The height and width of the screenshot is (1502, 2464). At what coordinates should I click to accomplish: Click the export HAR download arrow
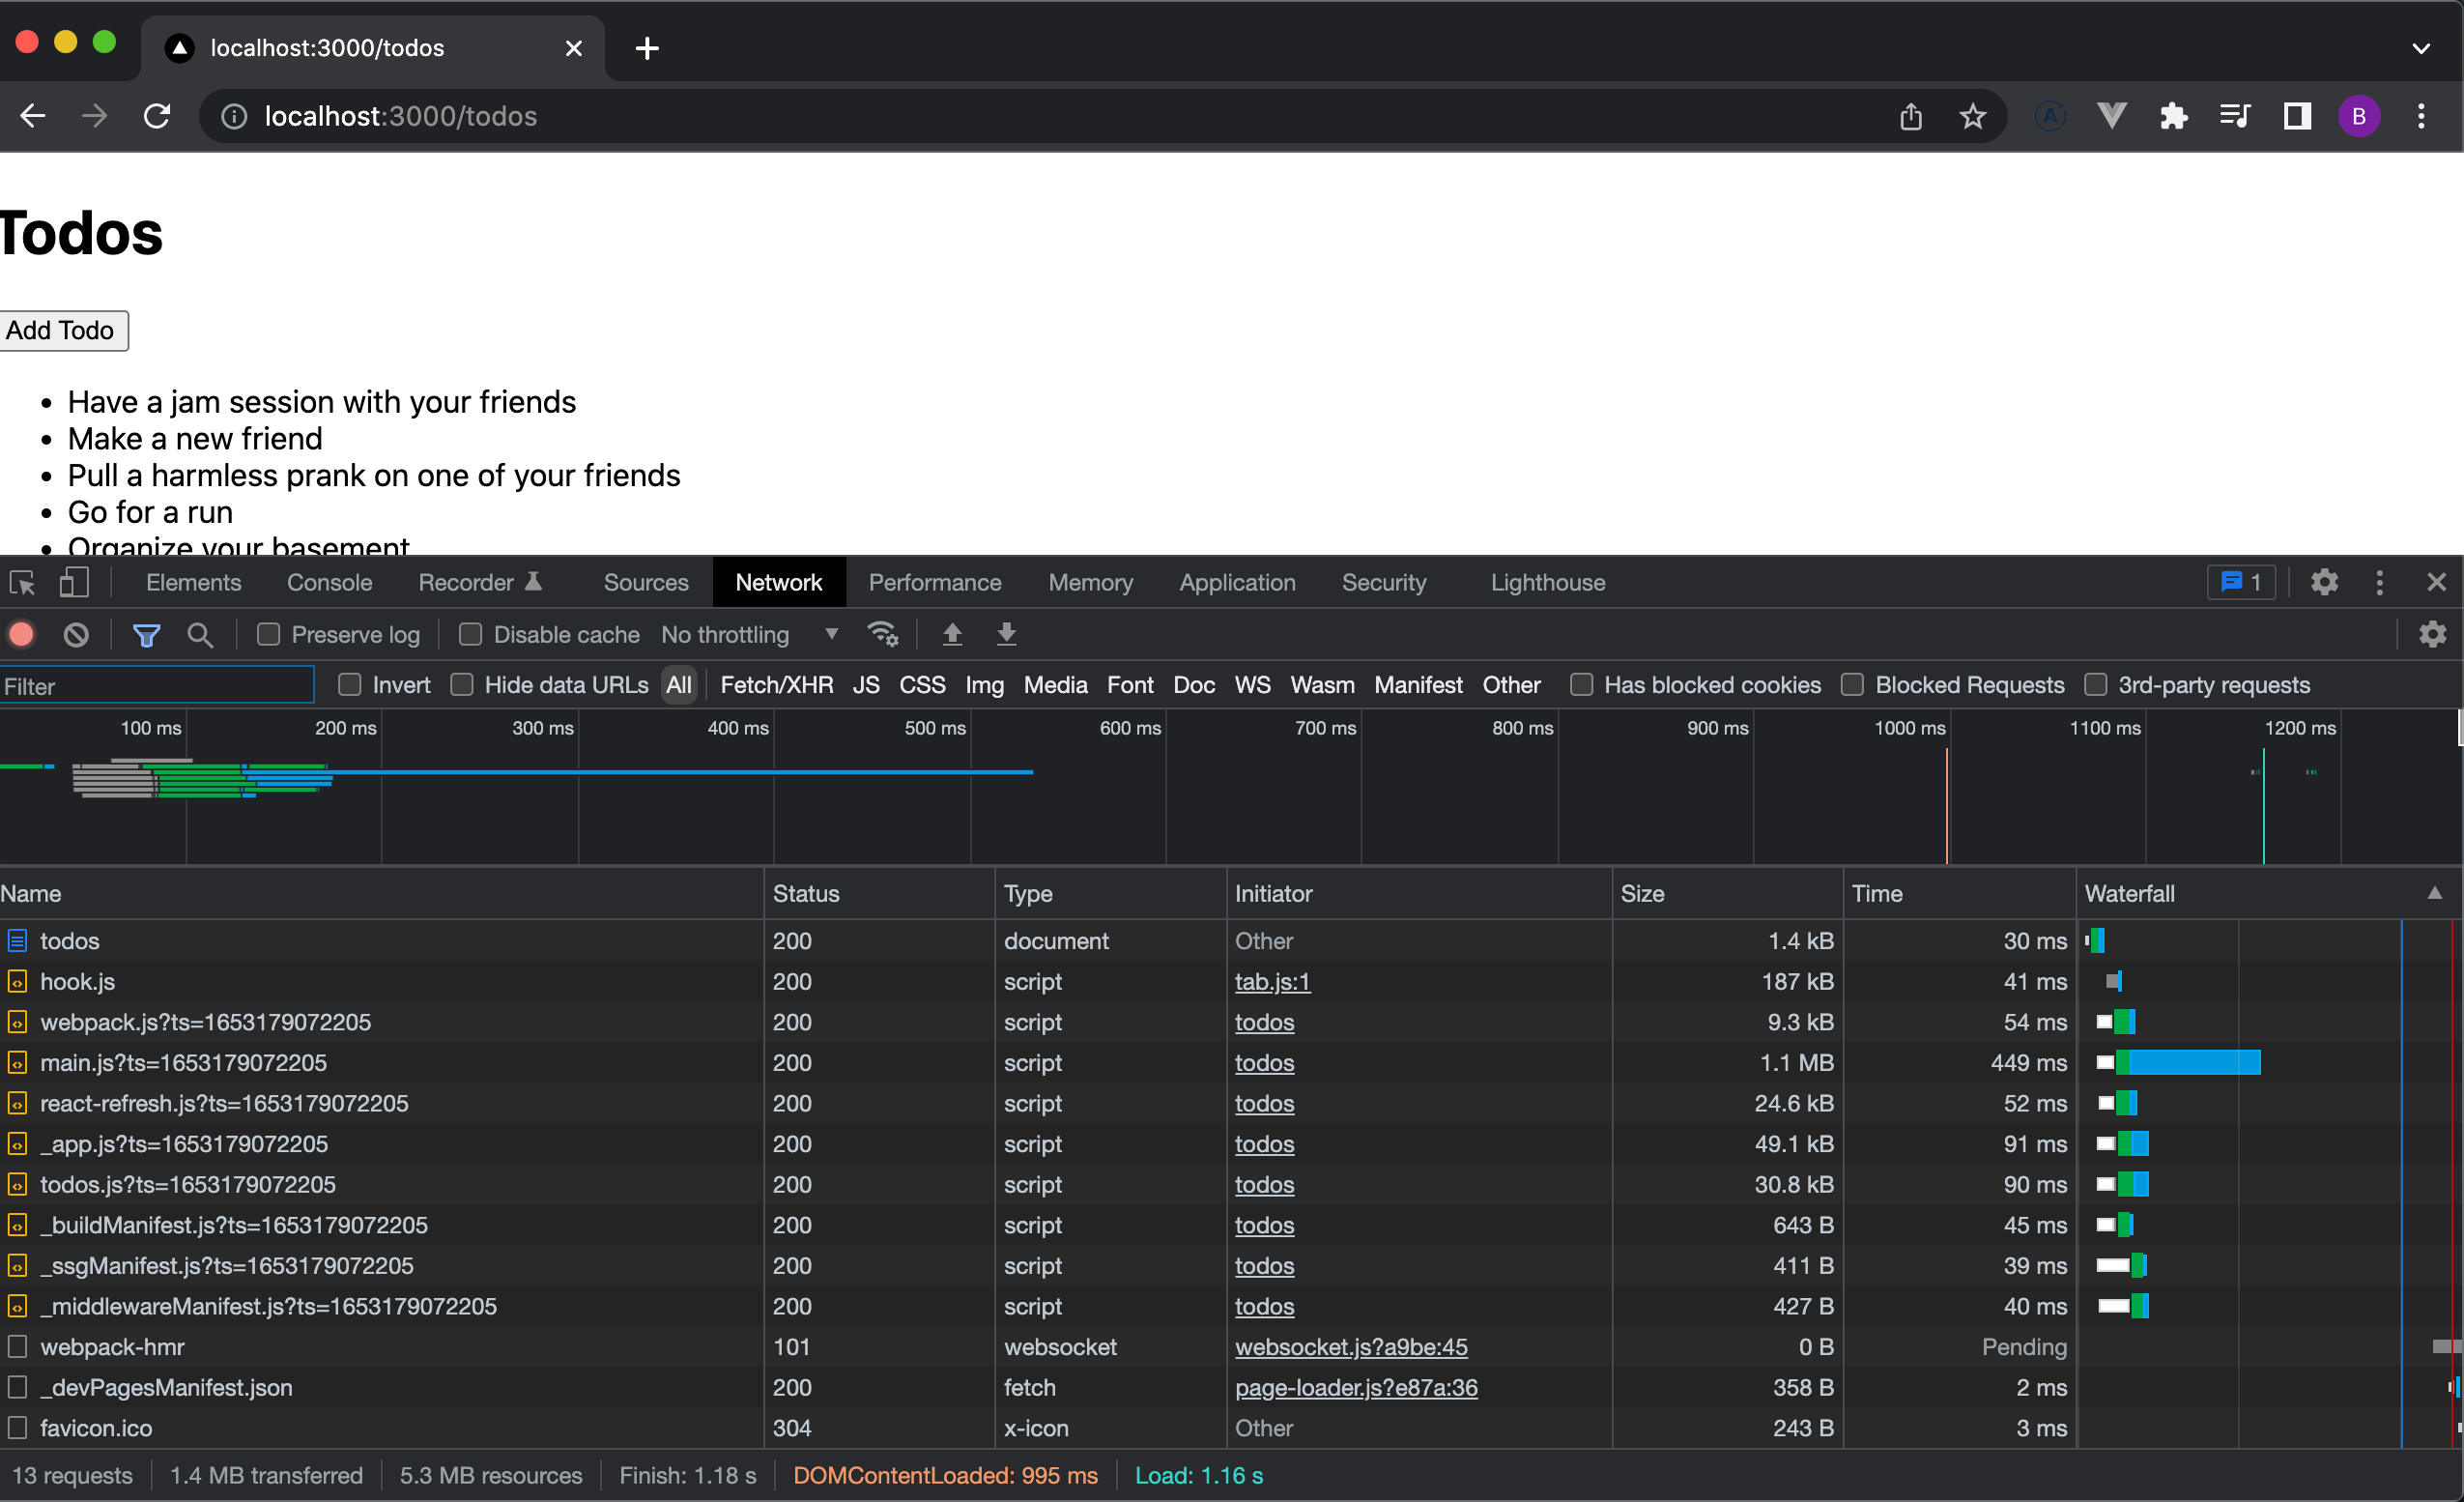click(1006, 635)
